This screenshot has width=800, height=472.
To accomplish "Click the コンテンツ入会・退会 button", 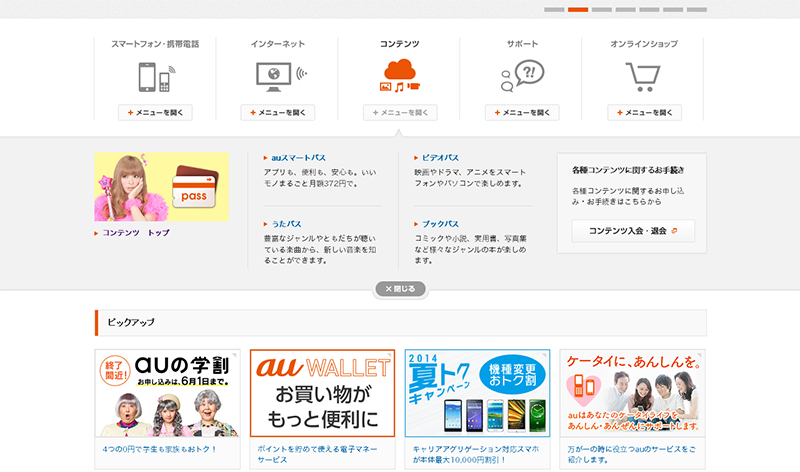I will pyautogui.click(x=633, y=231).
